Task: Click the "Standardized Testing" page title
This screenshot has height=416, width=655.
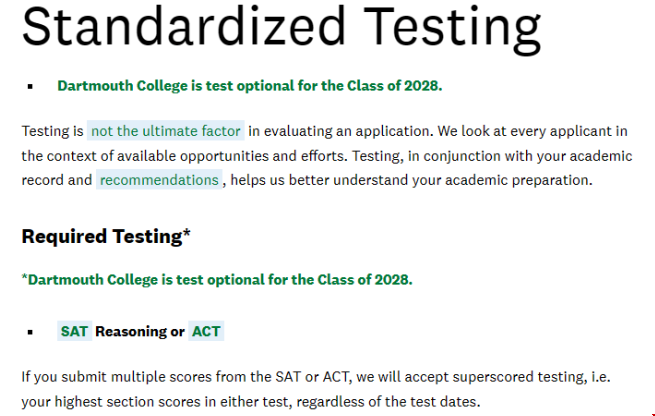Action: coord(282,27)
